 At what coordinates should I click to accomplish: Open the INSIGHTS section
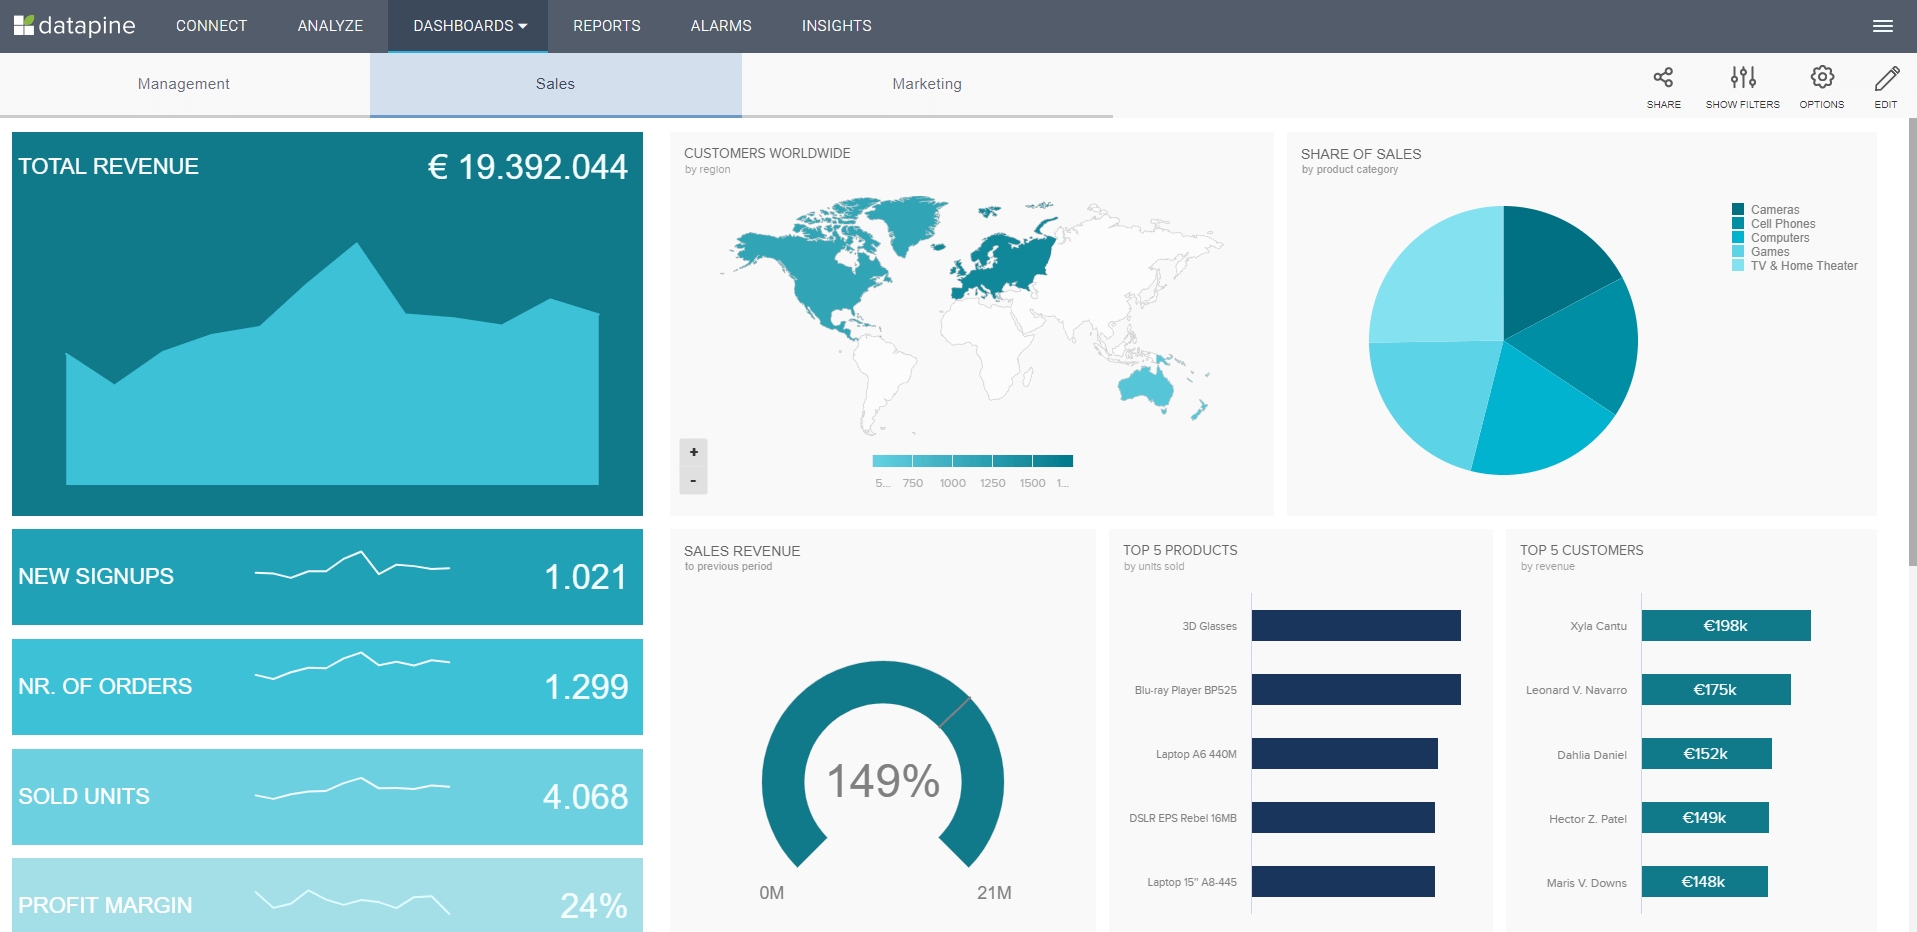(836, 26)
